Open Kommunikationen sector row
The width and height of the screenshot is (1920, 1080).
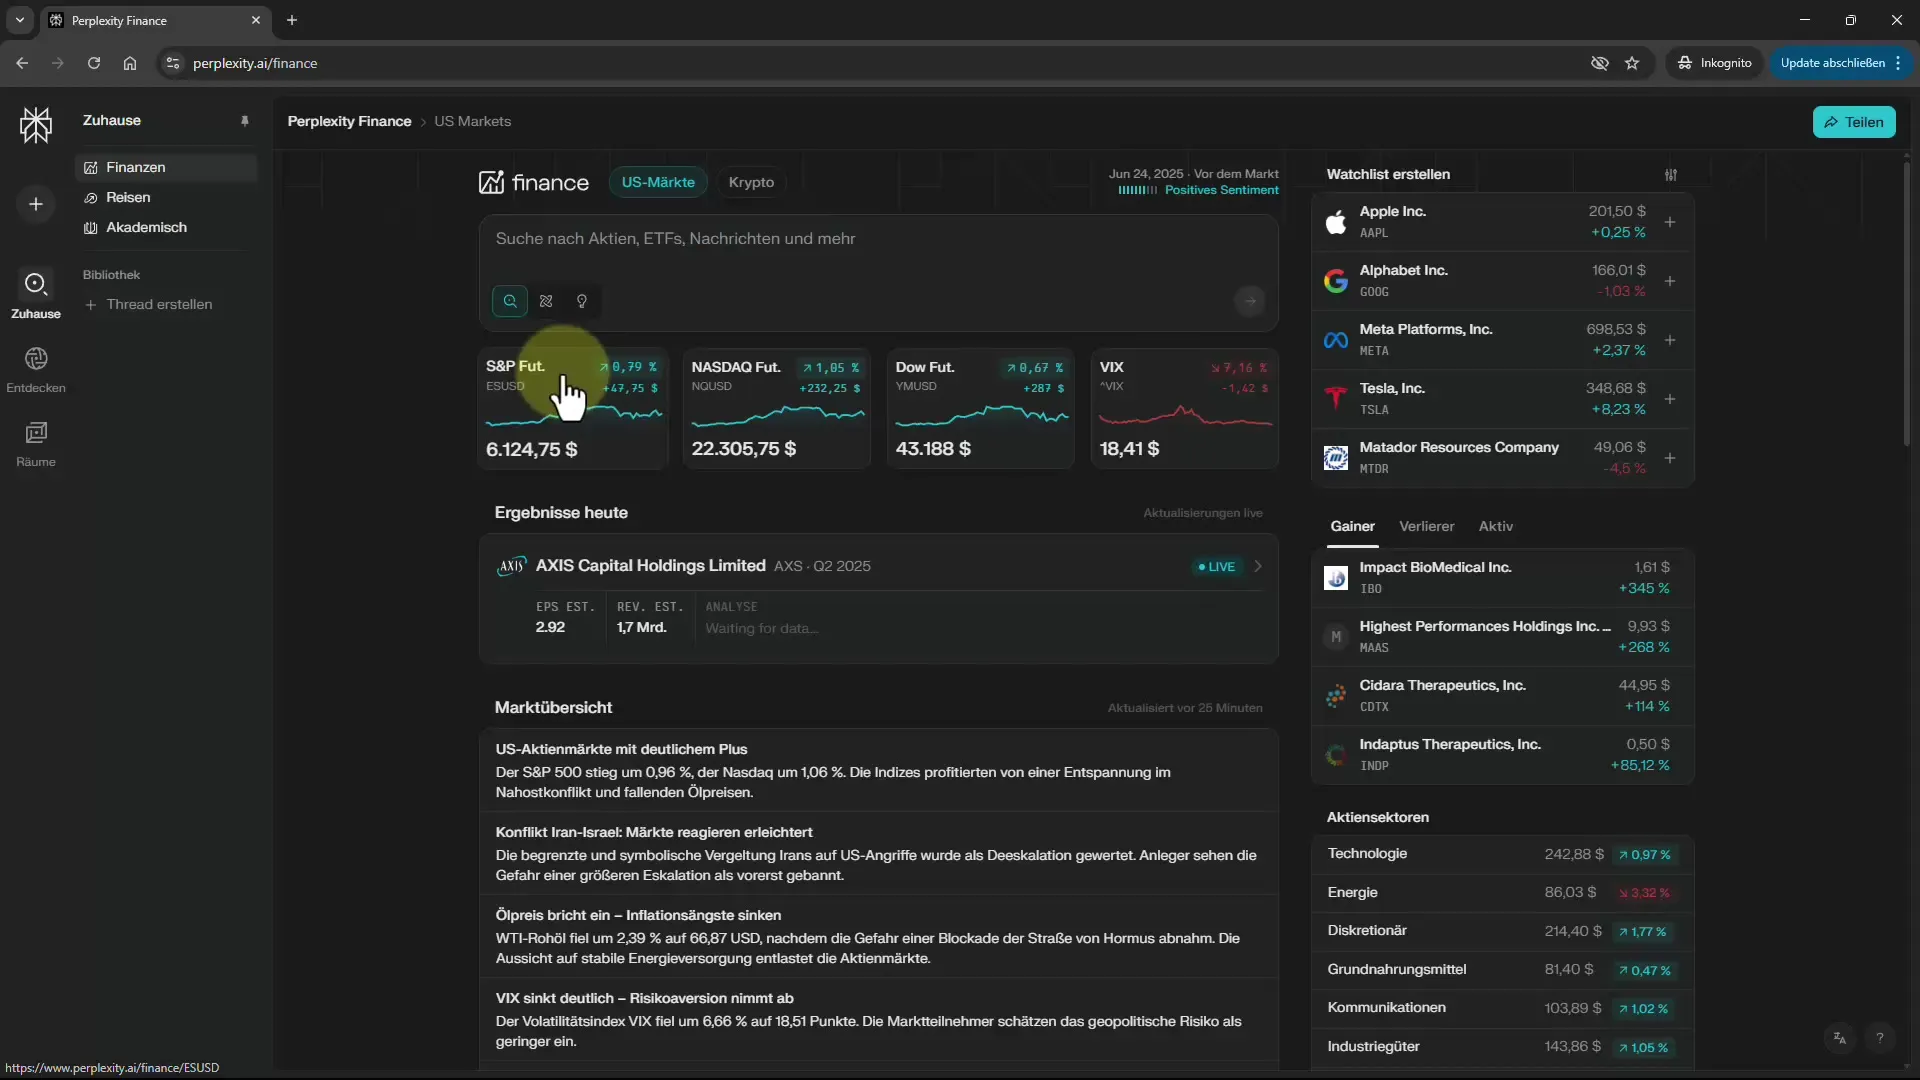tap(1502, 1008)
